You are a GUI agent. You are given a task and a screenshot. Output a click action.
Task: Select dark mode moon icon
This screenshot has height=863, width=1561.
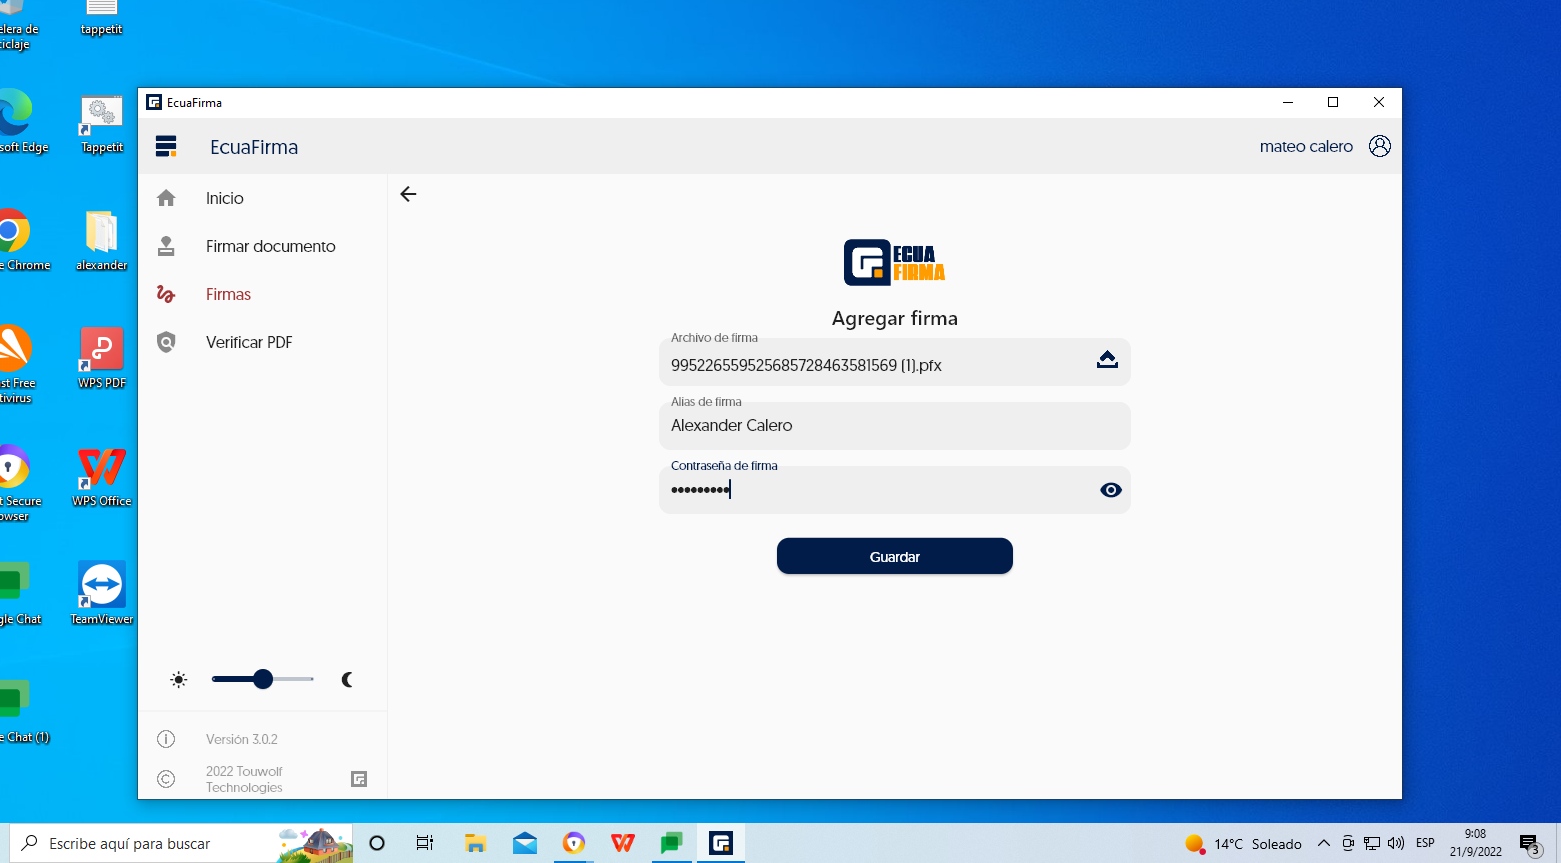[x=347, y=680]
